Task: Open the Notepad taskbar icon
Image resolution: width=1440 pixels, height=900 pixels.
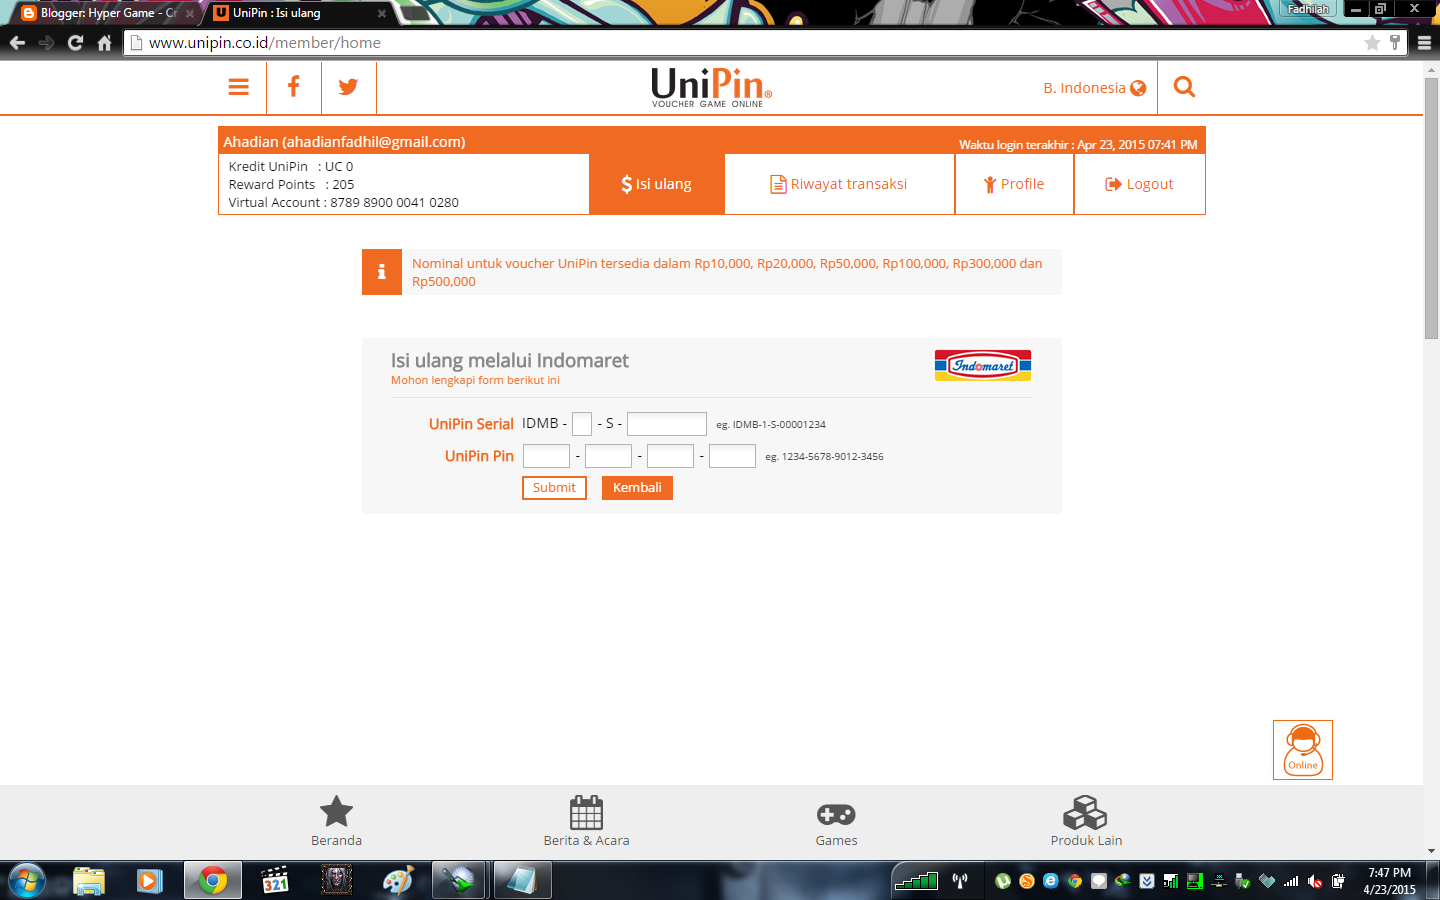Action: [521, 881]
